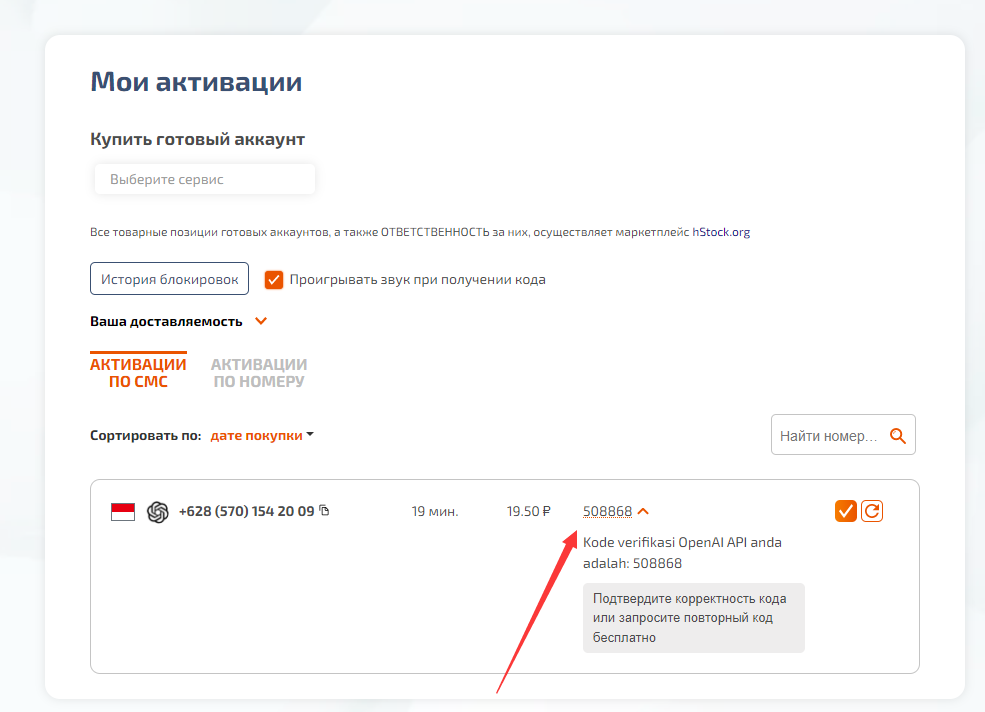This screenshot has height=712, width=985.
Task: Focus the Найти номер search field
Action: 828,436
